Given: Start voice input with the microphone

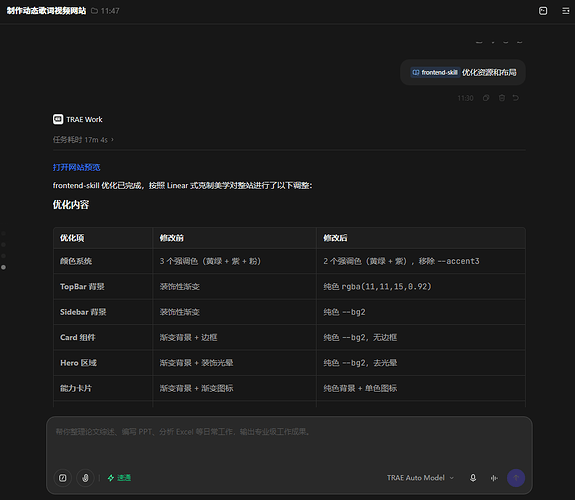Looking at the screenshot, I should [473, 478].
